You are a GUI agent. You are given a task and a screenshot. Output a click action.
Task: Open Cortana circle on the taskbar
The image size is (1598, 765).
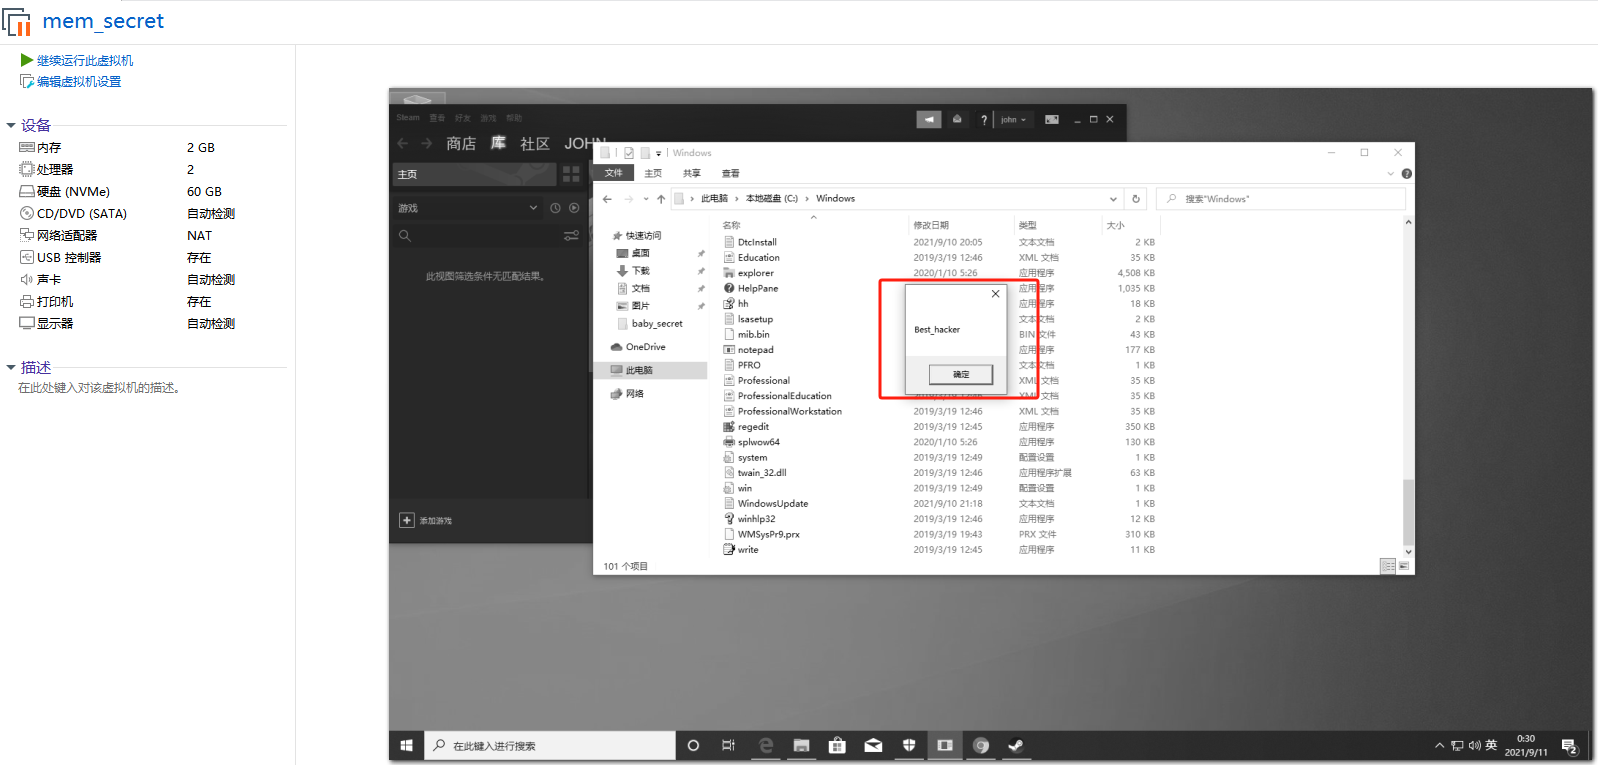pyautogui.click(x=693, y=746)
